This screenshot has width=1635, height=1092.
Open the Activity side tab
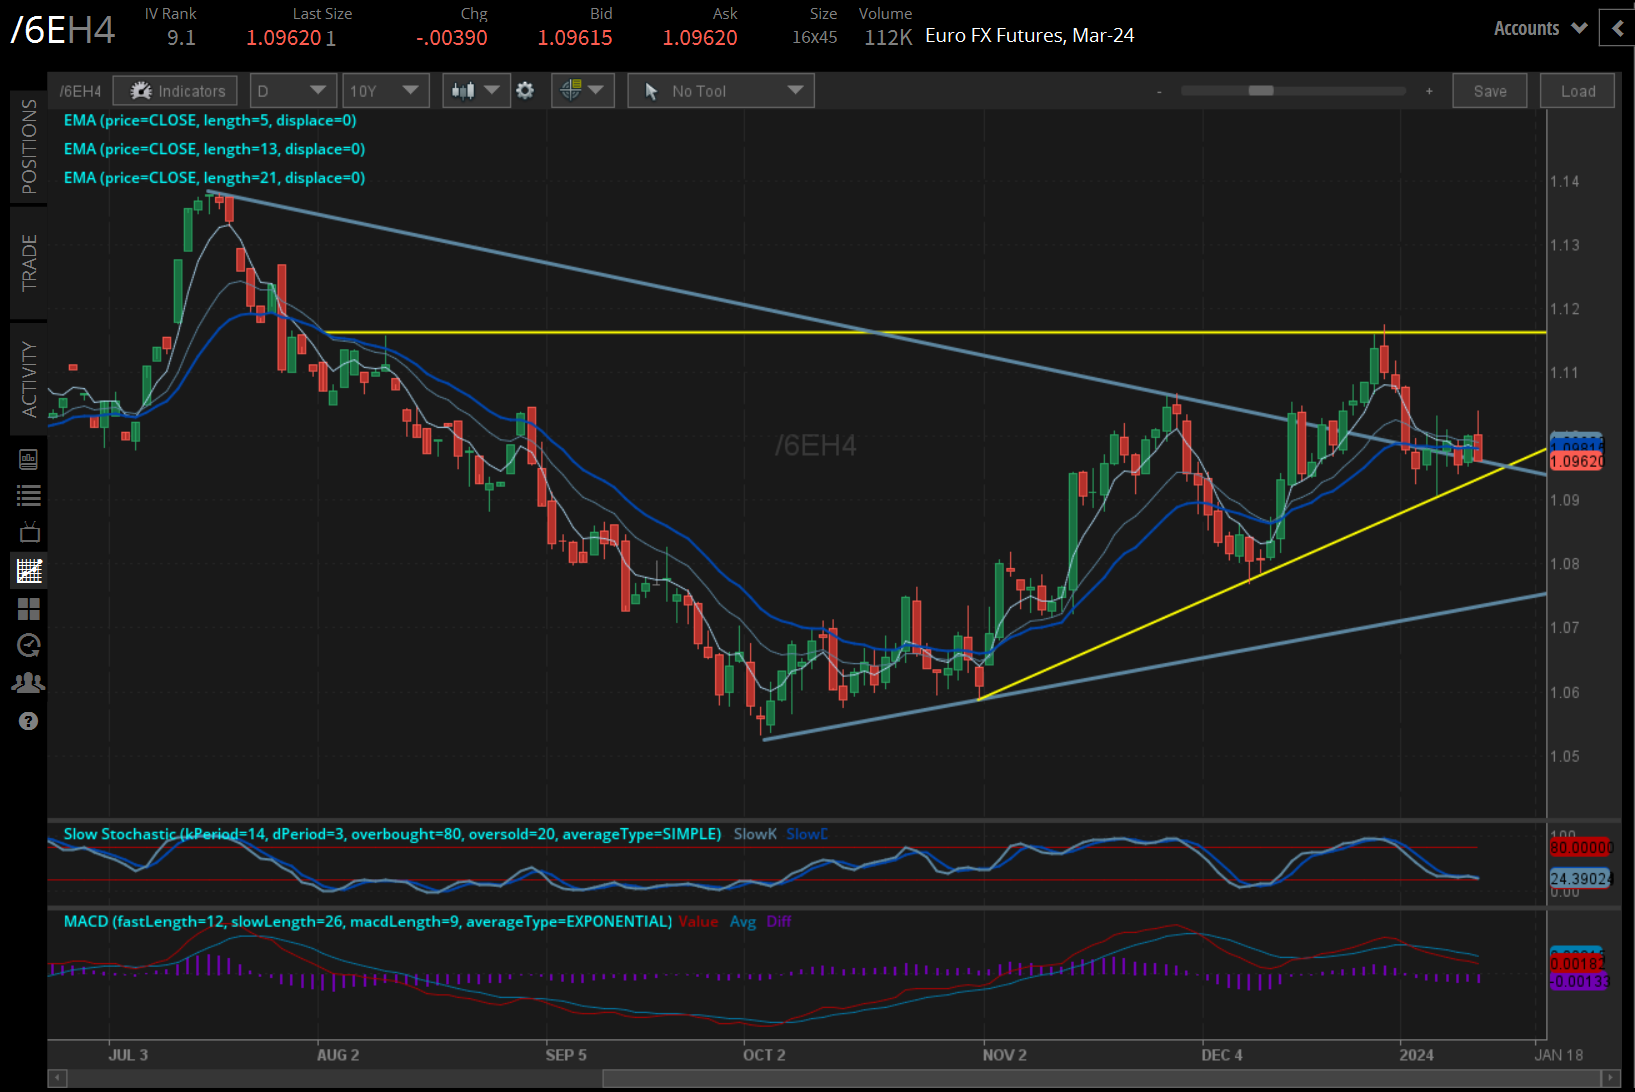pyautogui.click(x=29, y=379)
